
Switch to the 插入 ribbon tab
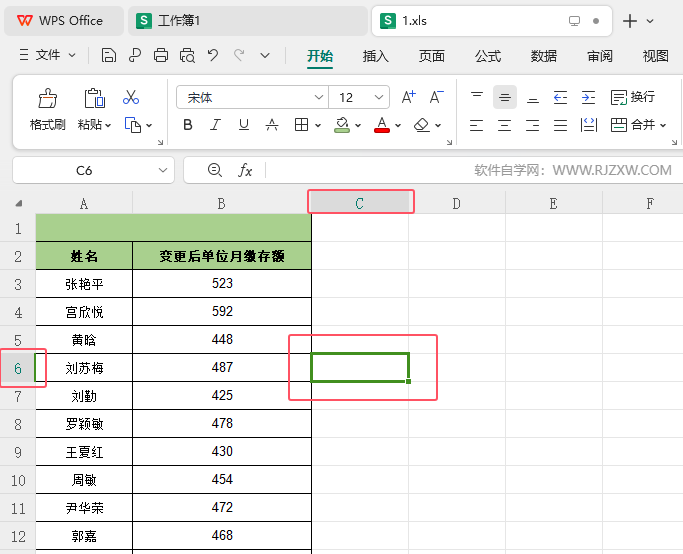pos(375,56)
